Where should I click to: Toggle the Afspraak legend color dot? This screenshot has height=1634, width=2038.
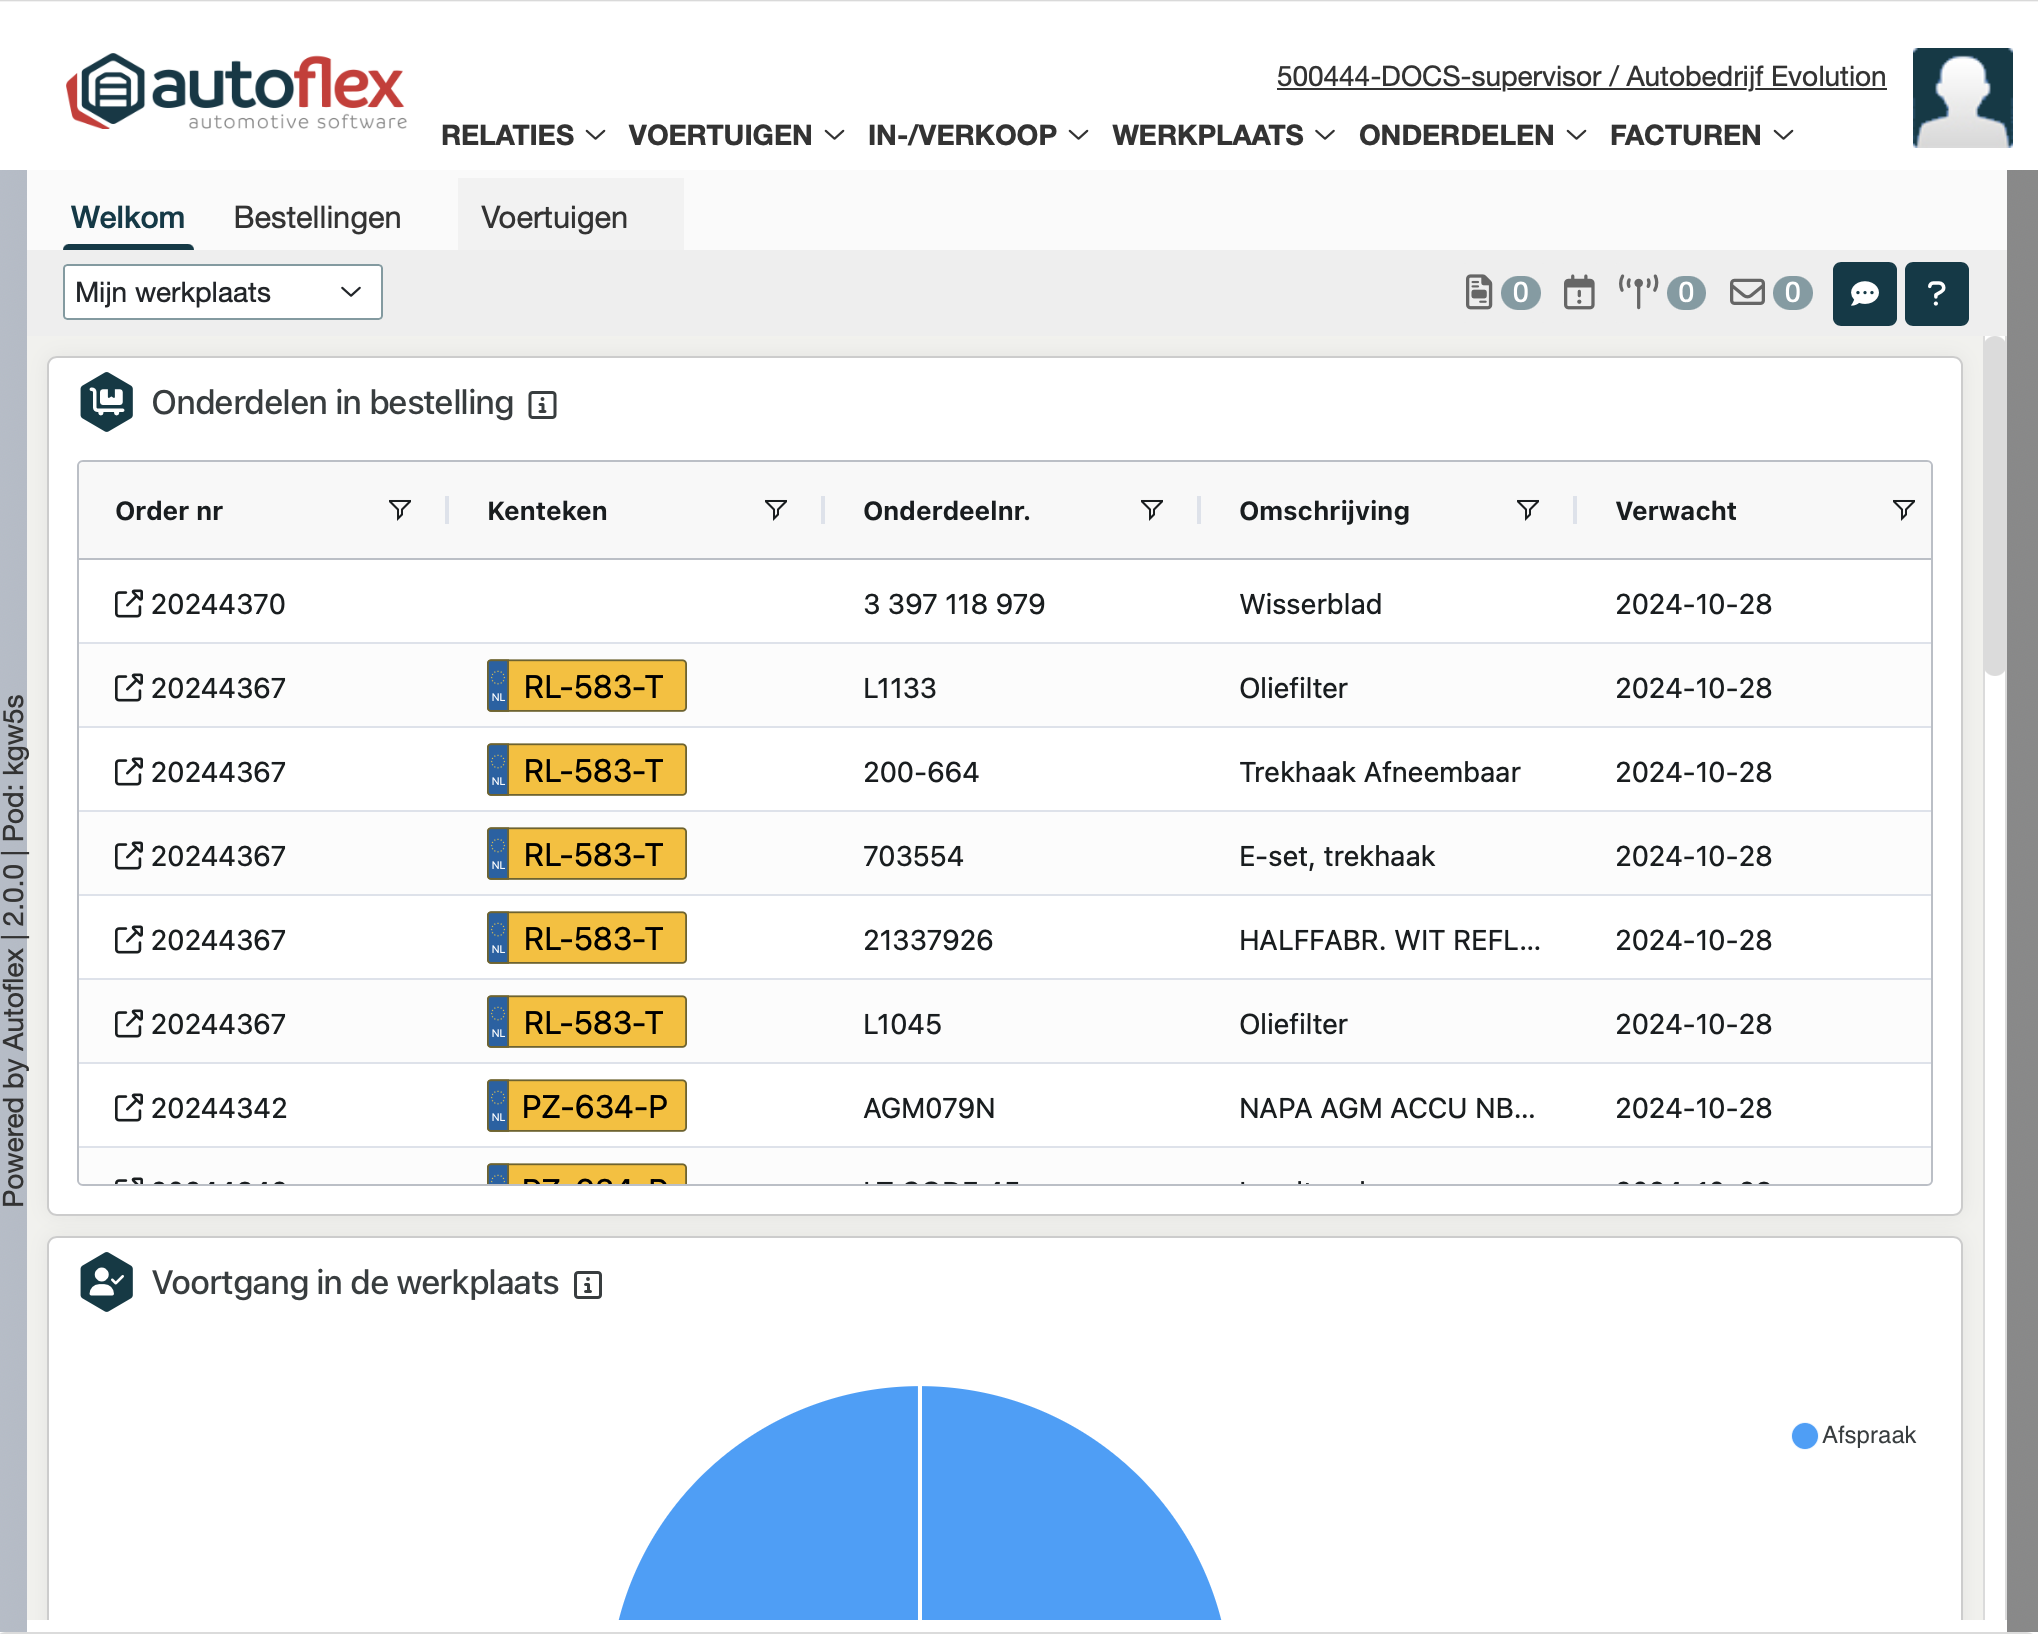click(1804, 1436)
